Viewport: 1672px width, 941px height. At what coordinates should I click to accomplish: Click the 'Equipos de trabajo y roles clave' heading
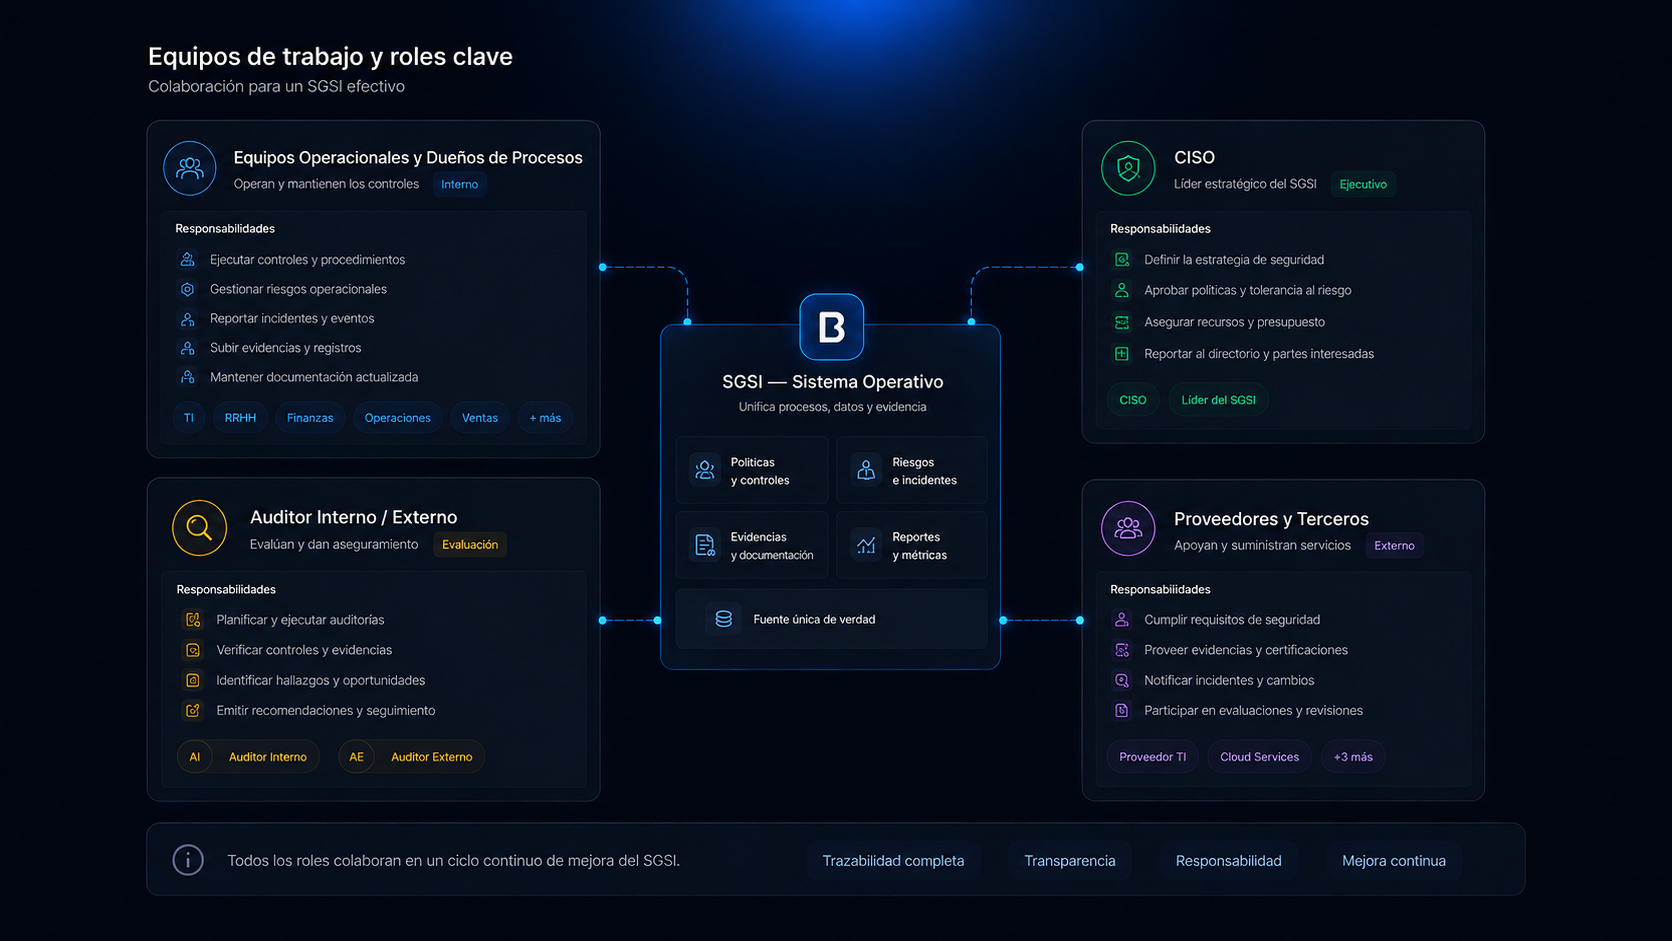[x=331, y=57]
